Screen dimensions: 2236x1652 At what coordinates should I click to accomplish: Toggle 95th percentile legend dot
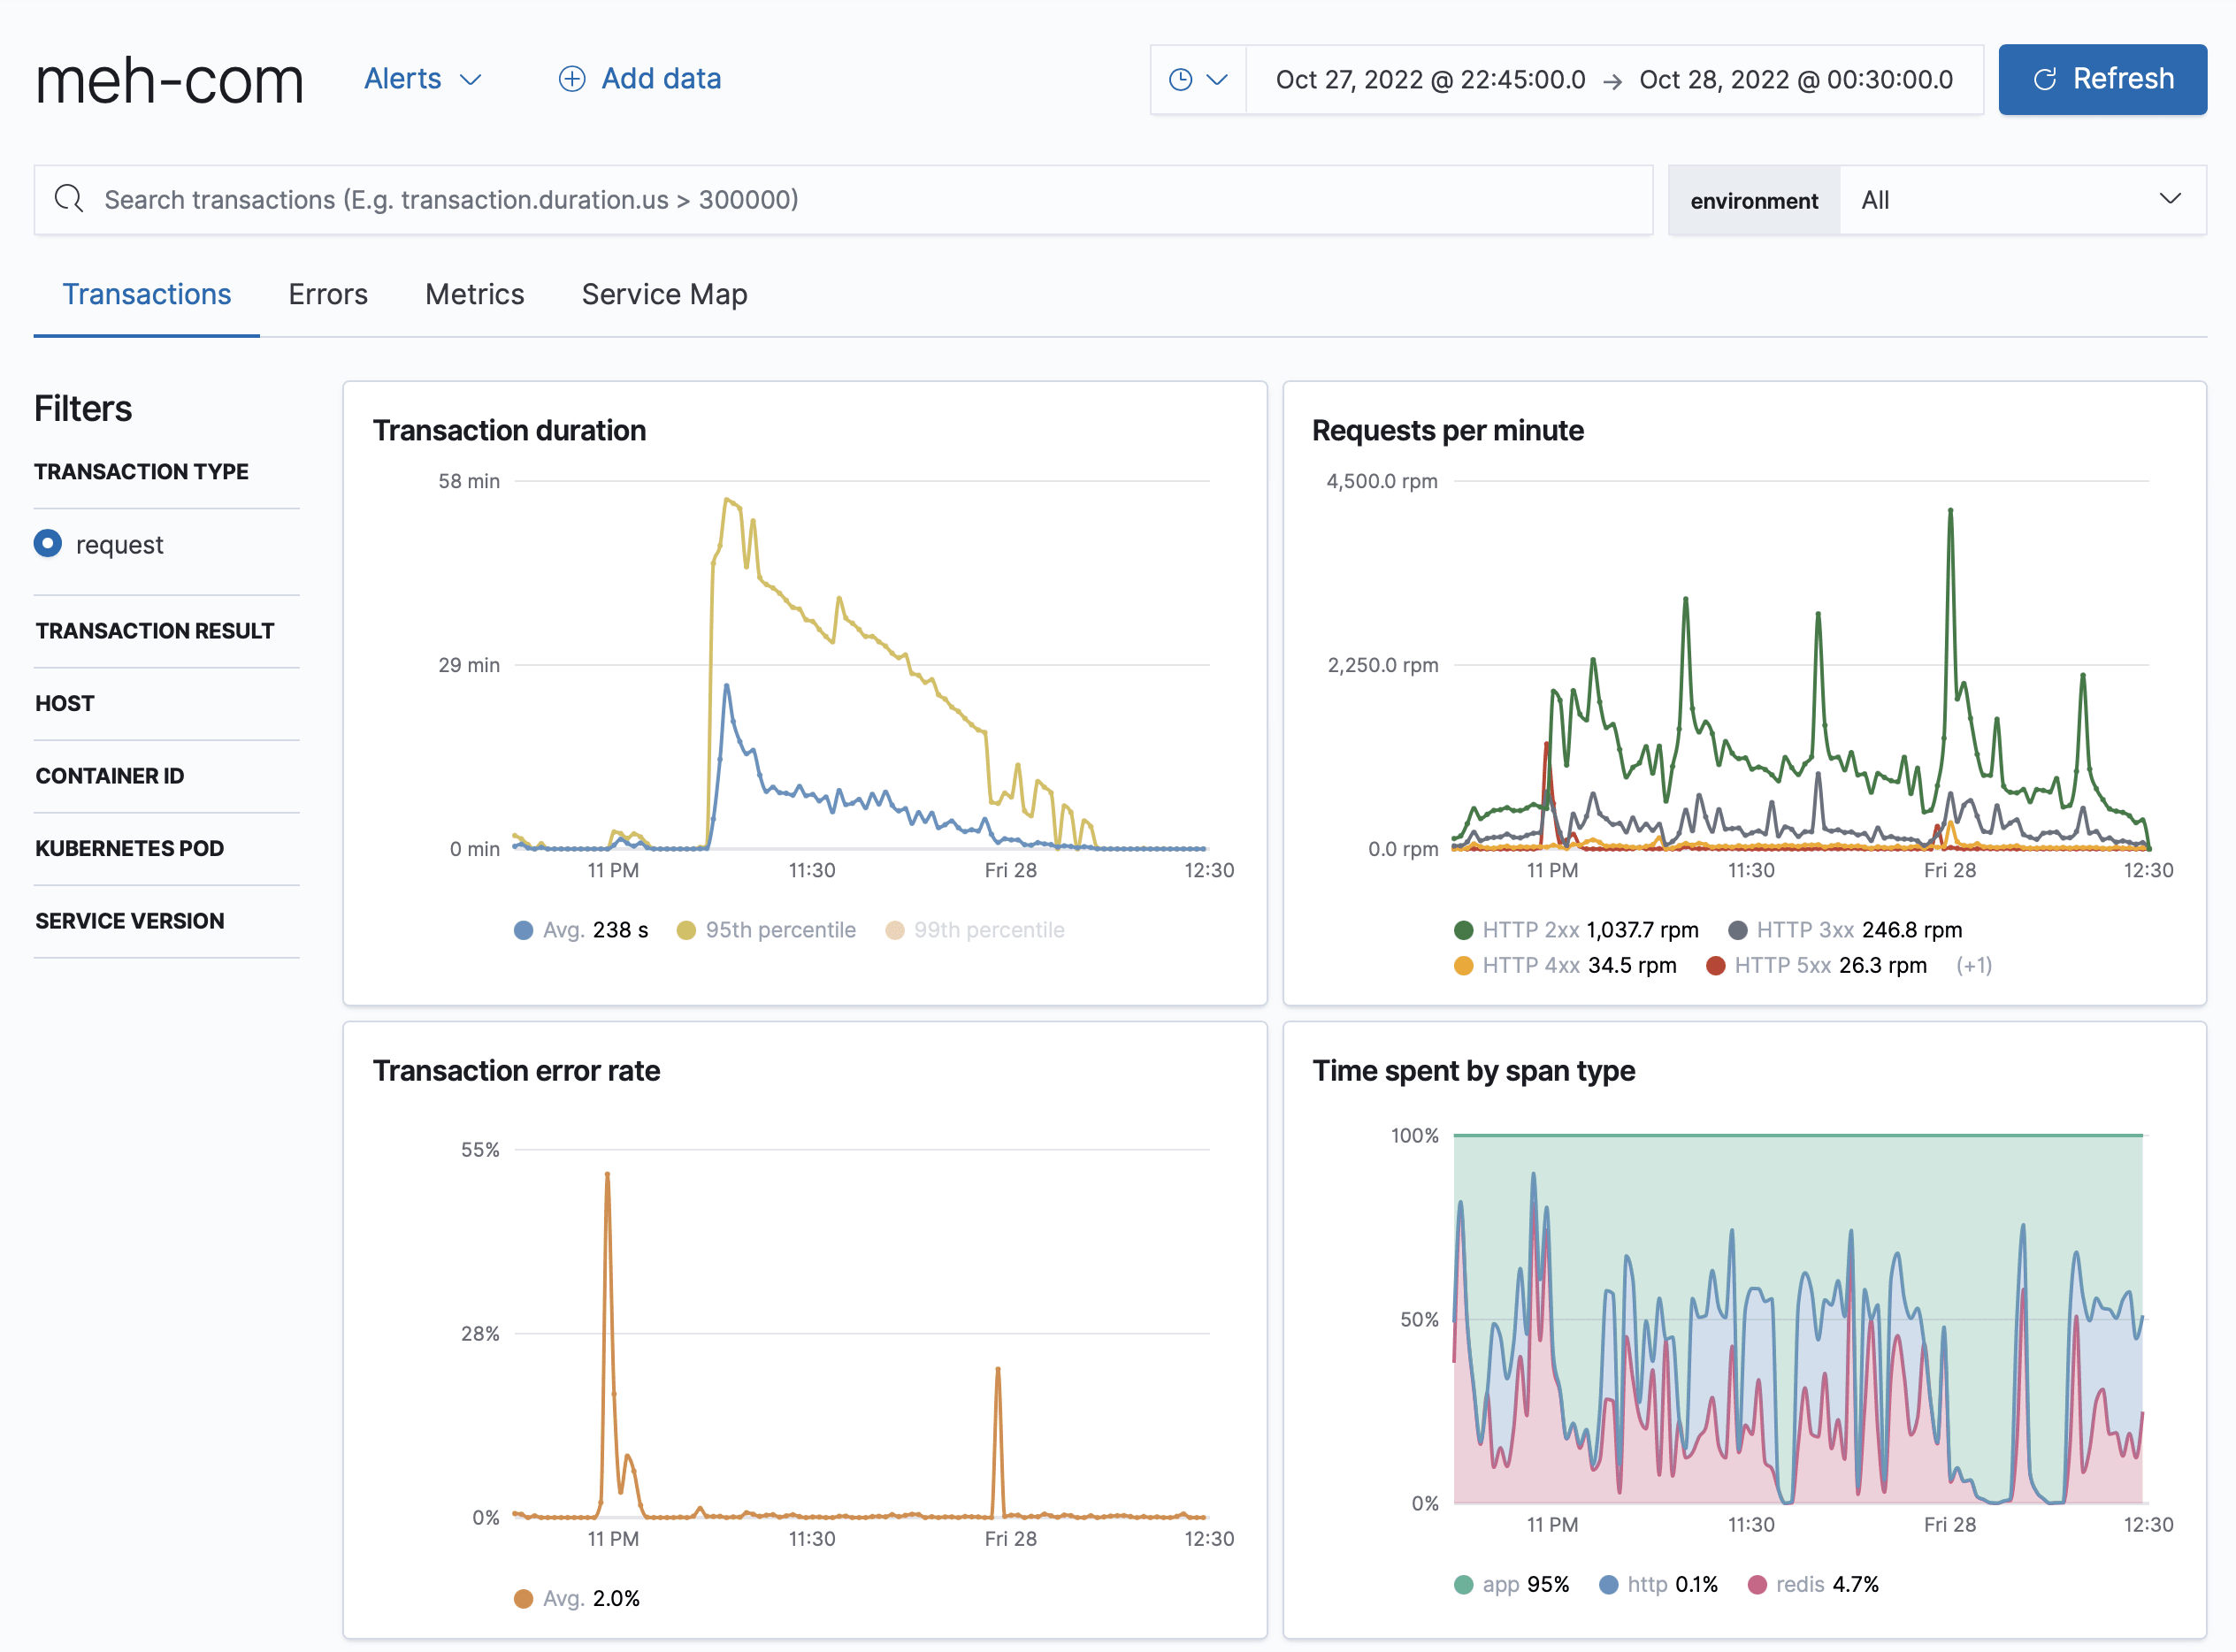686,930
